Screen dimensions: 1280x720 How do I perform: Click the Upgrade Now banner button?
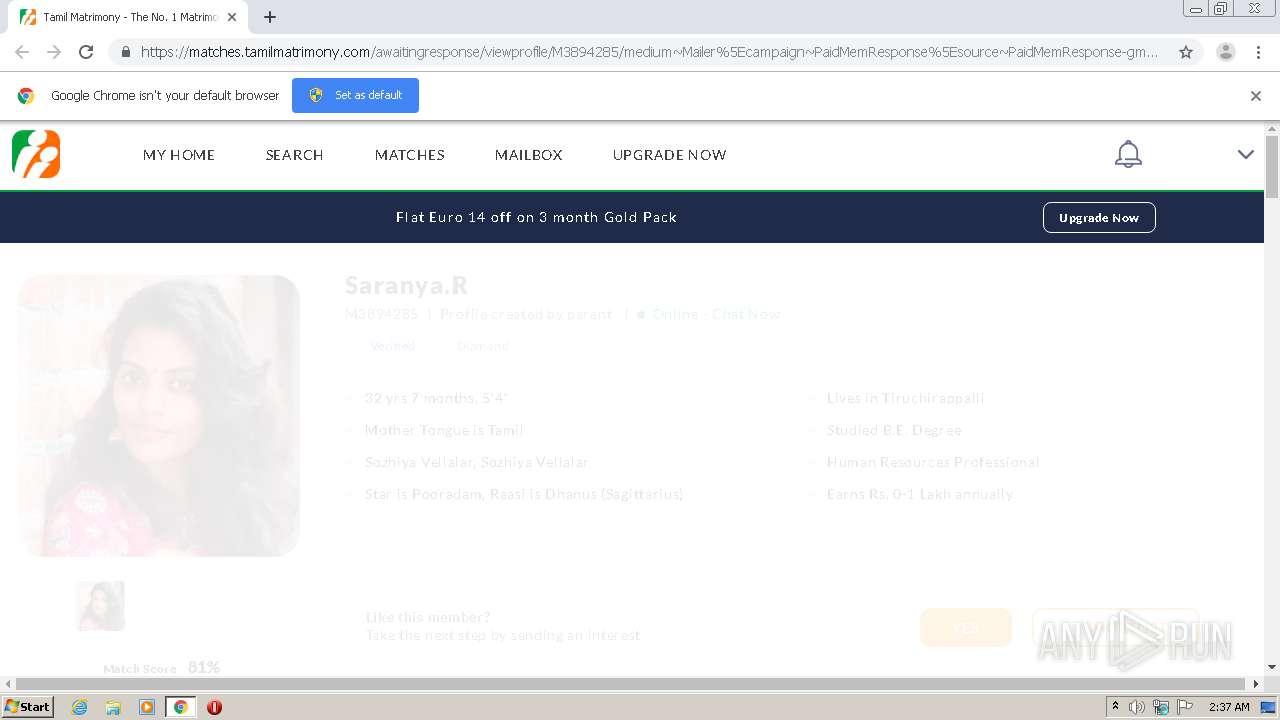(x=1099, y=217)
